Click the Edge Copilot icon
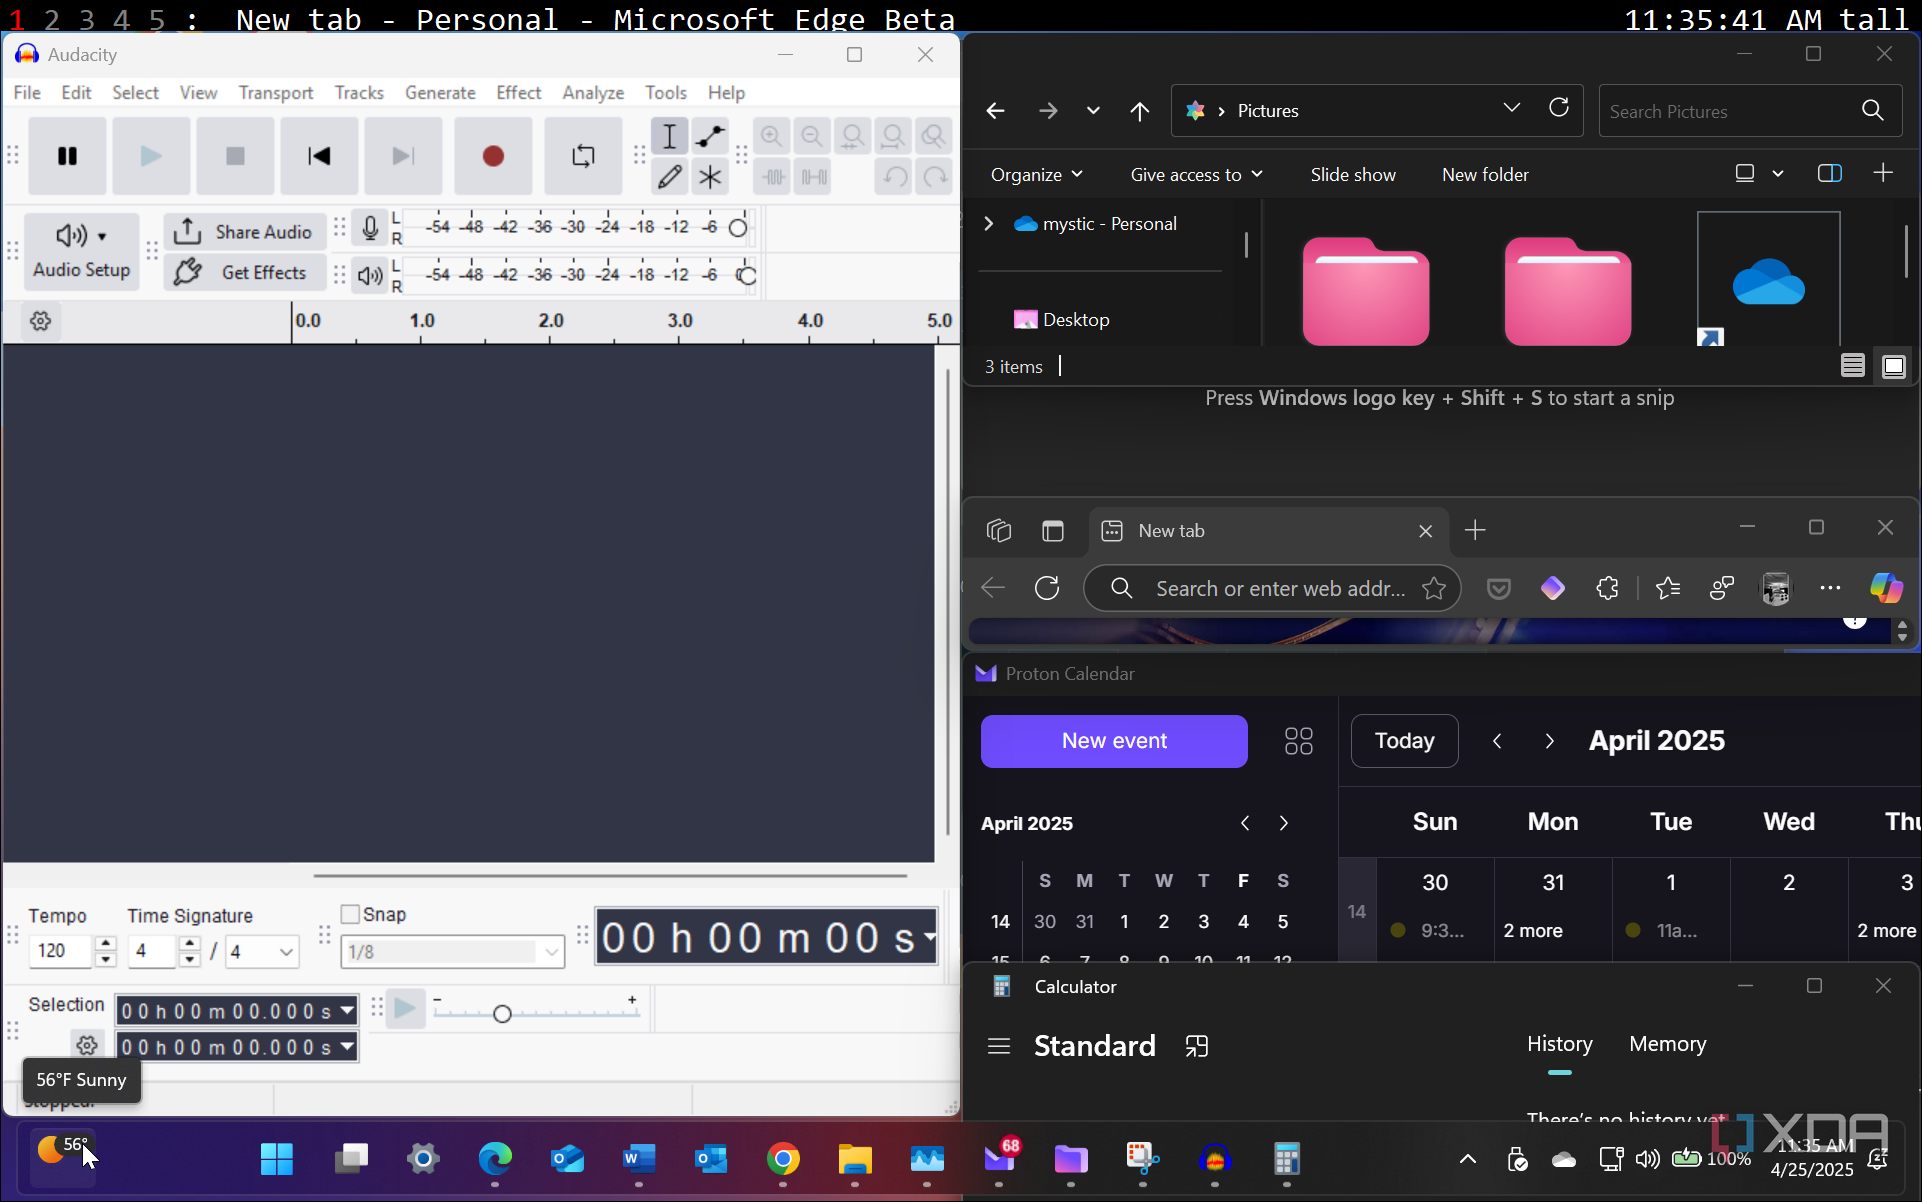1922x1202 pixels. click(1886, 588)
